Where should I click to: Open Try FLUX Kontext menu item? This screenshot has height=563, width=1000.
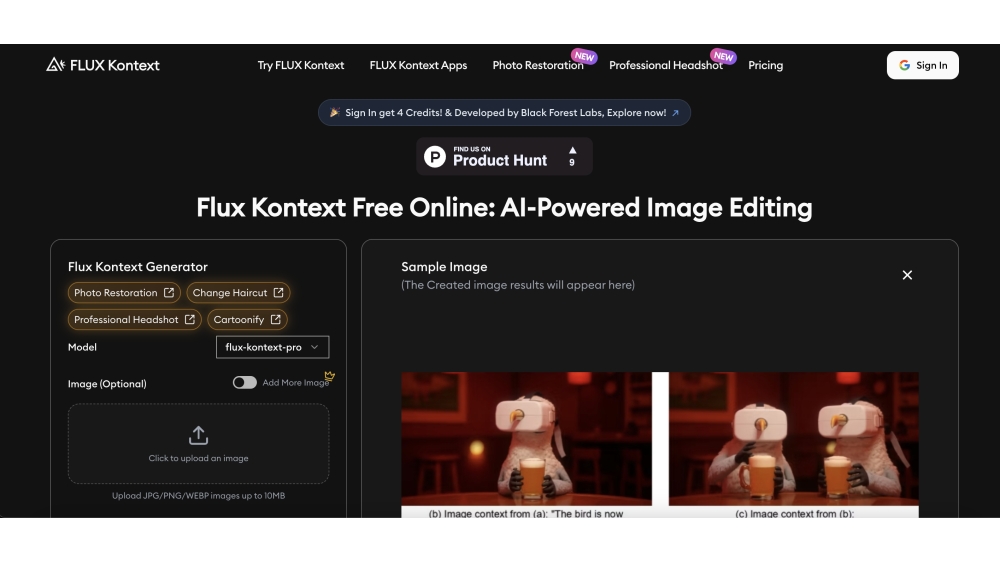(300, 65)
